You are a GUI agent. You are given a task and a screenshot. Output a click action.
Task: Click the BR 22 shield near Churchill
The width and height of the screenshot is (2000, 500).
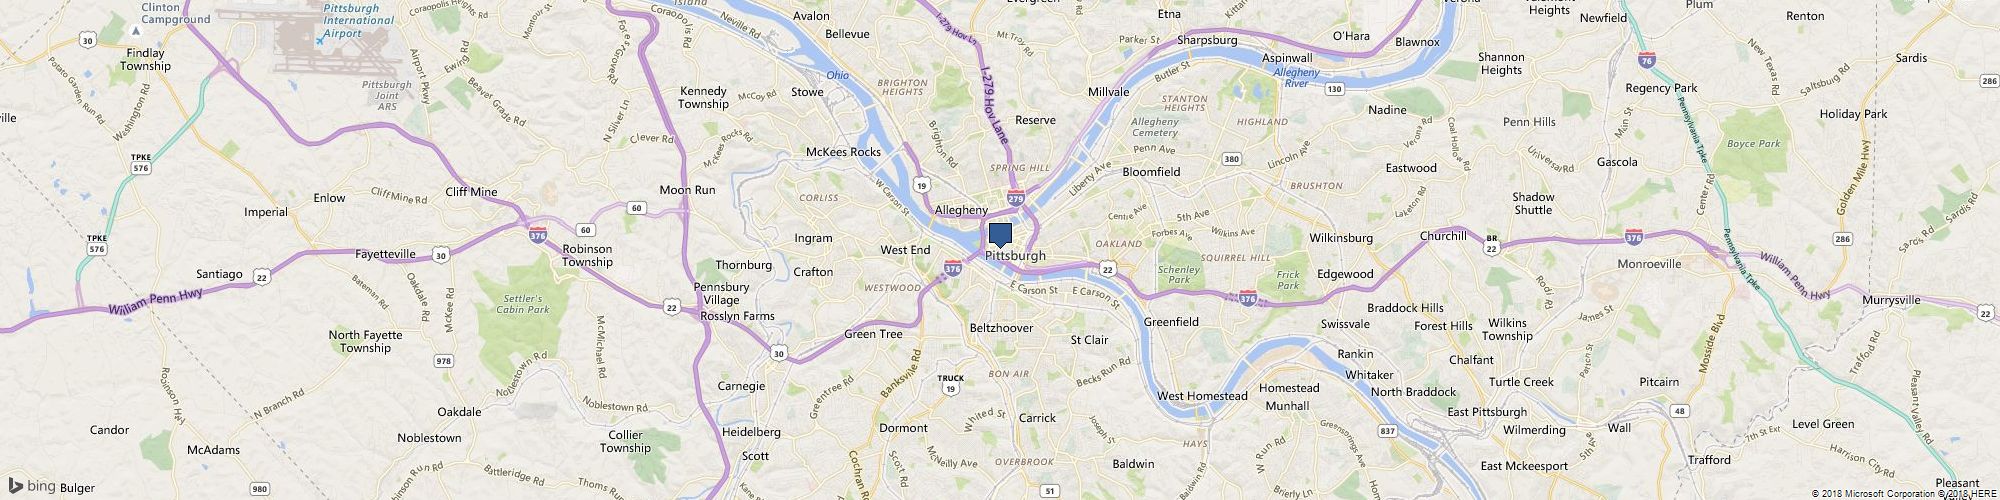1491,242
